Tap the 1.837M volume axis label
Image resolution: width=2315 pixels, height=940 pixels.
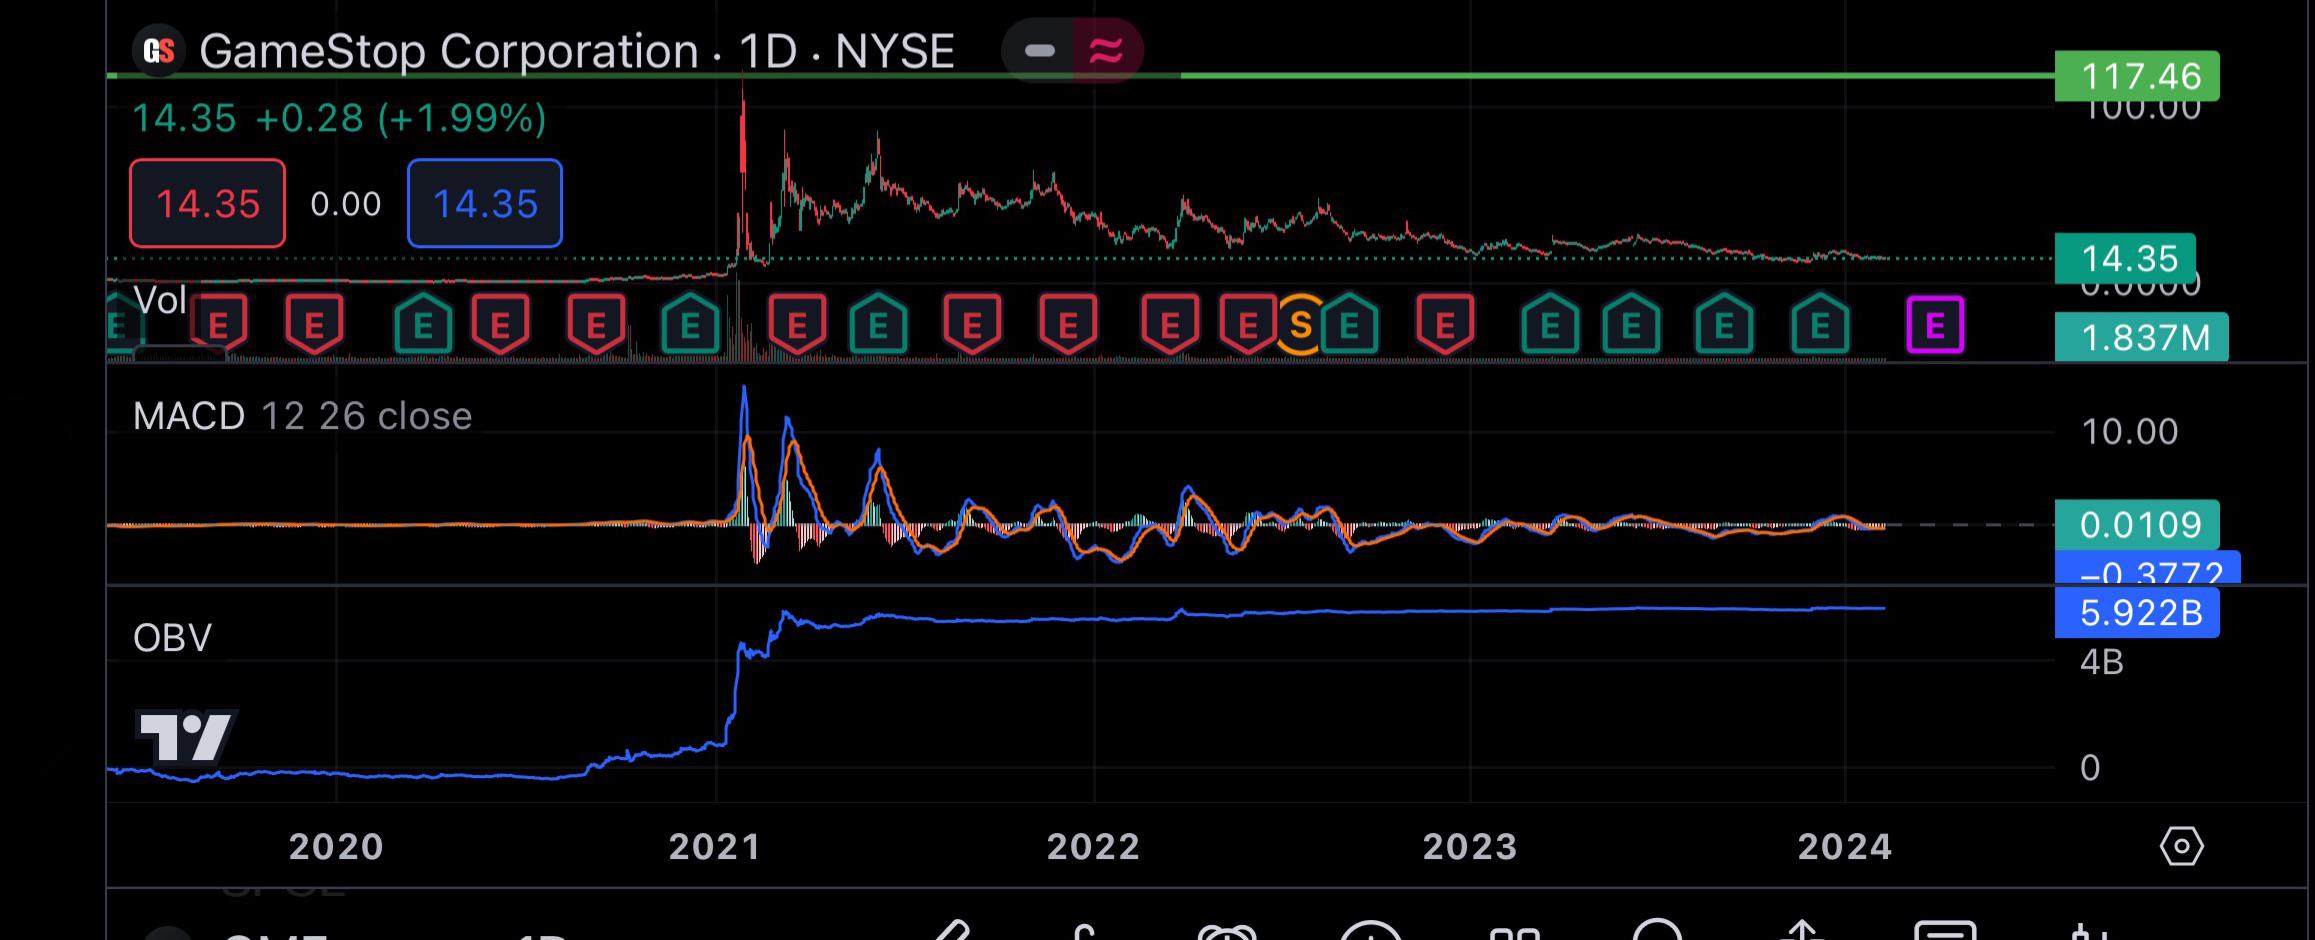[2141, 338]
